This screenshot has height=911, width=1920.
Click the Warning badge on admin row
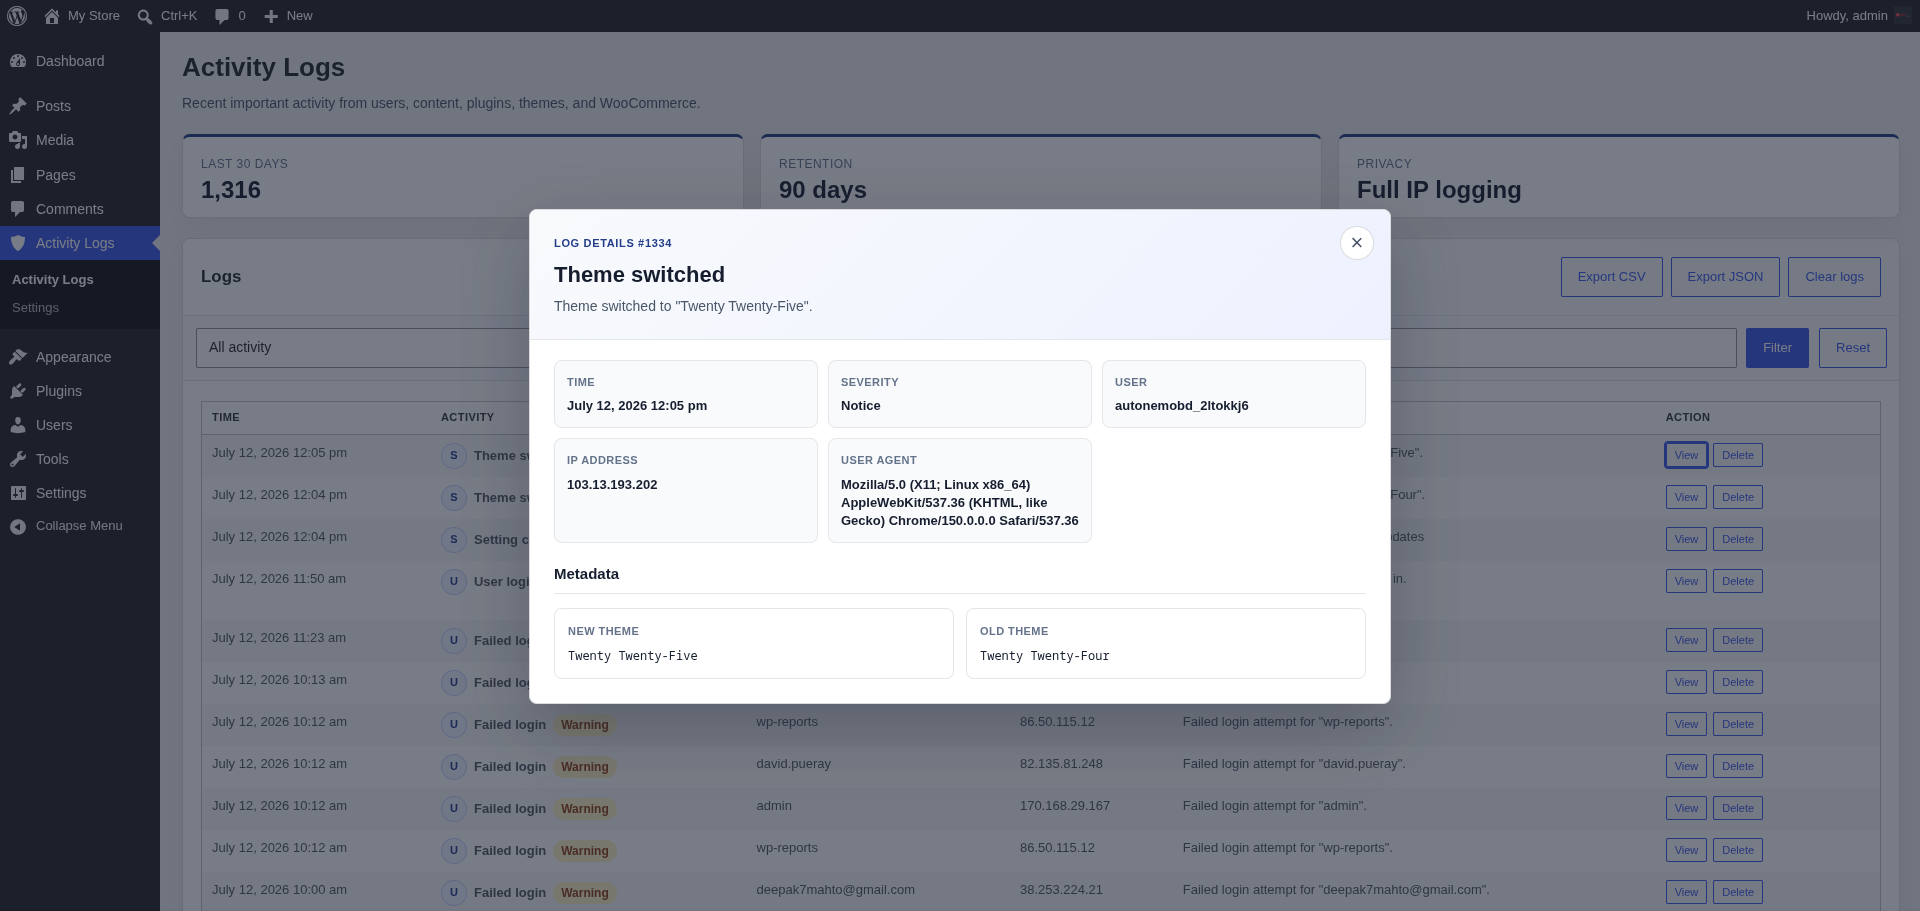pyautogui.click(x=585, y=809)
